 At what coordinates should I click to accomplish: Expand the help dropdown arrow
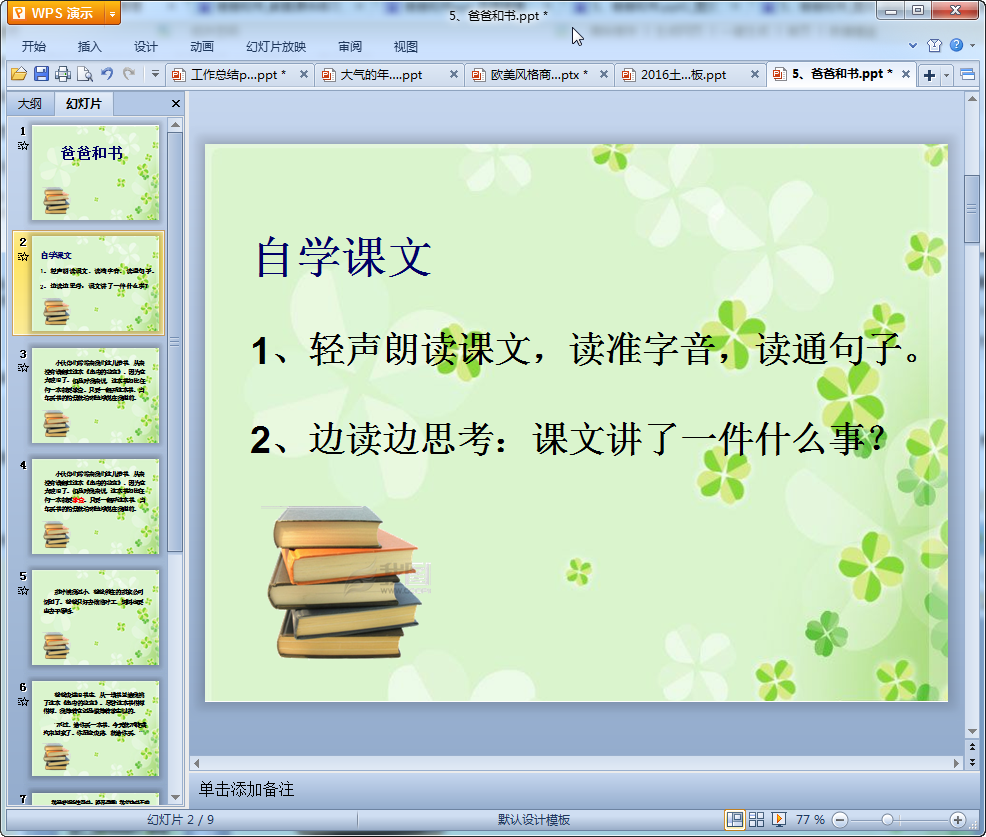click(x=973, y=45)
